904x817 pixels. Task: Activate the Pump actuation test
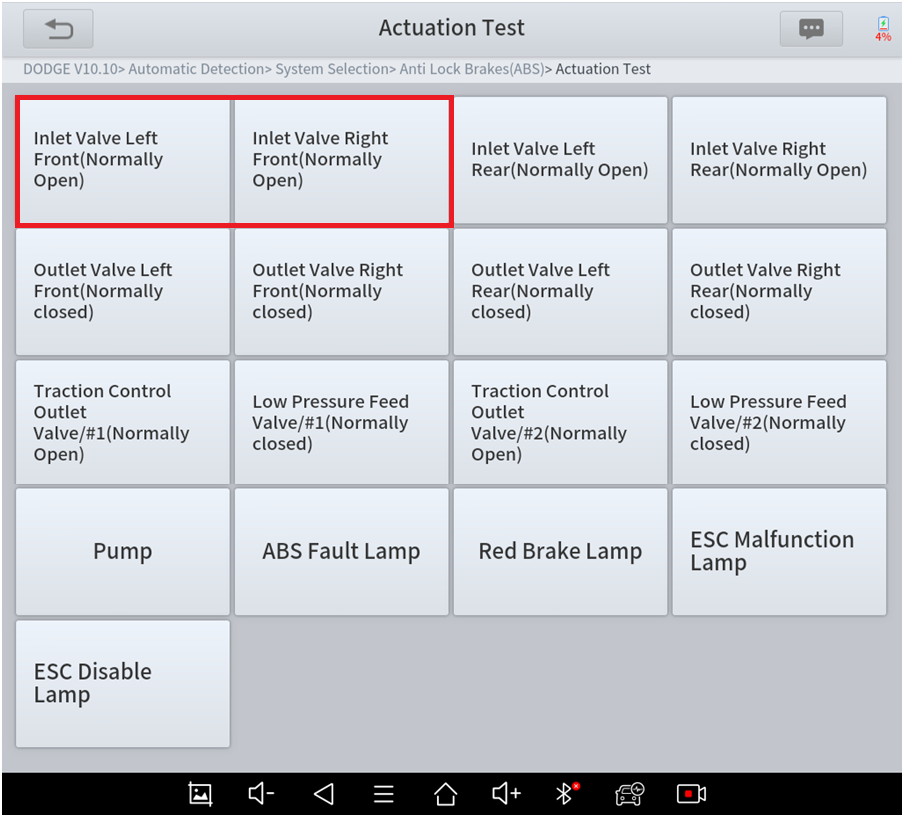pyautogui.click(x=123, y=552)
